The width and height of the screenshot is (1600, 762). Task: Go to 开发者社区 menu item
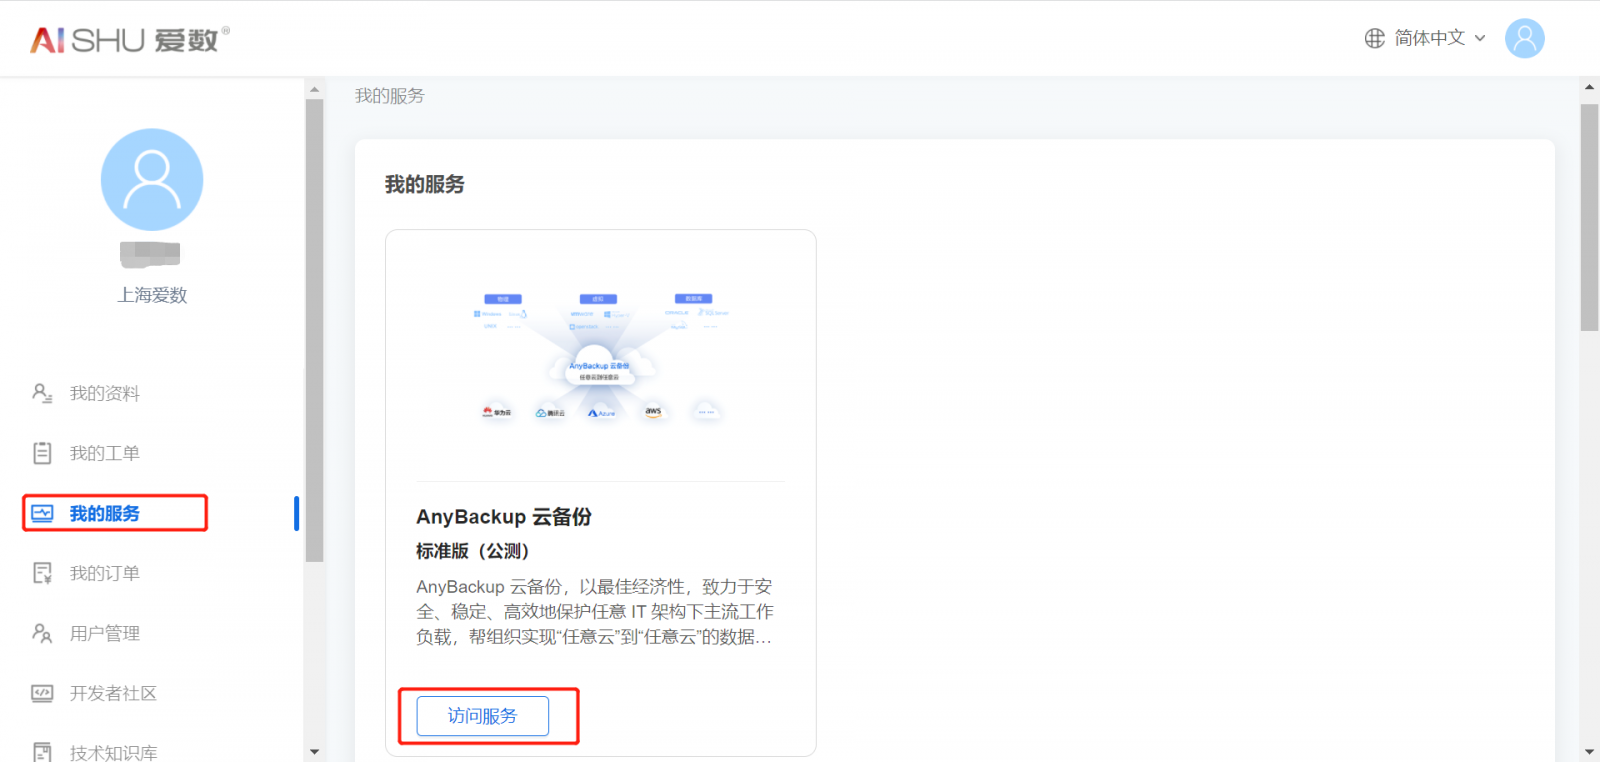(x=113, y=693)
